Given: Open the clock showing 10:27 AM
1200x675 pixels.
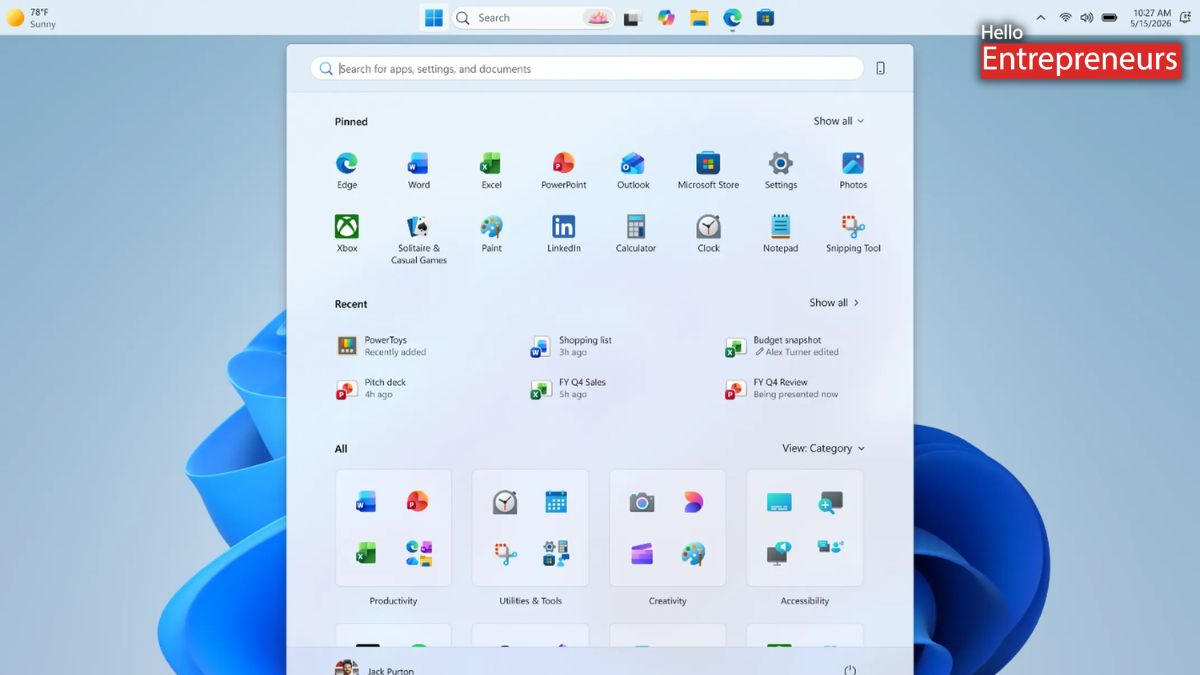Looking at the screenshot, I should click(x=1151, y=18).
